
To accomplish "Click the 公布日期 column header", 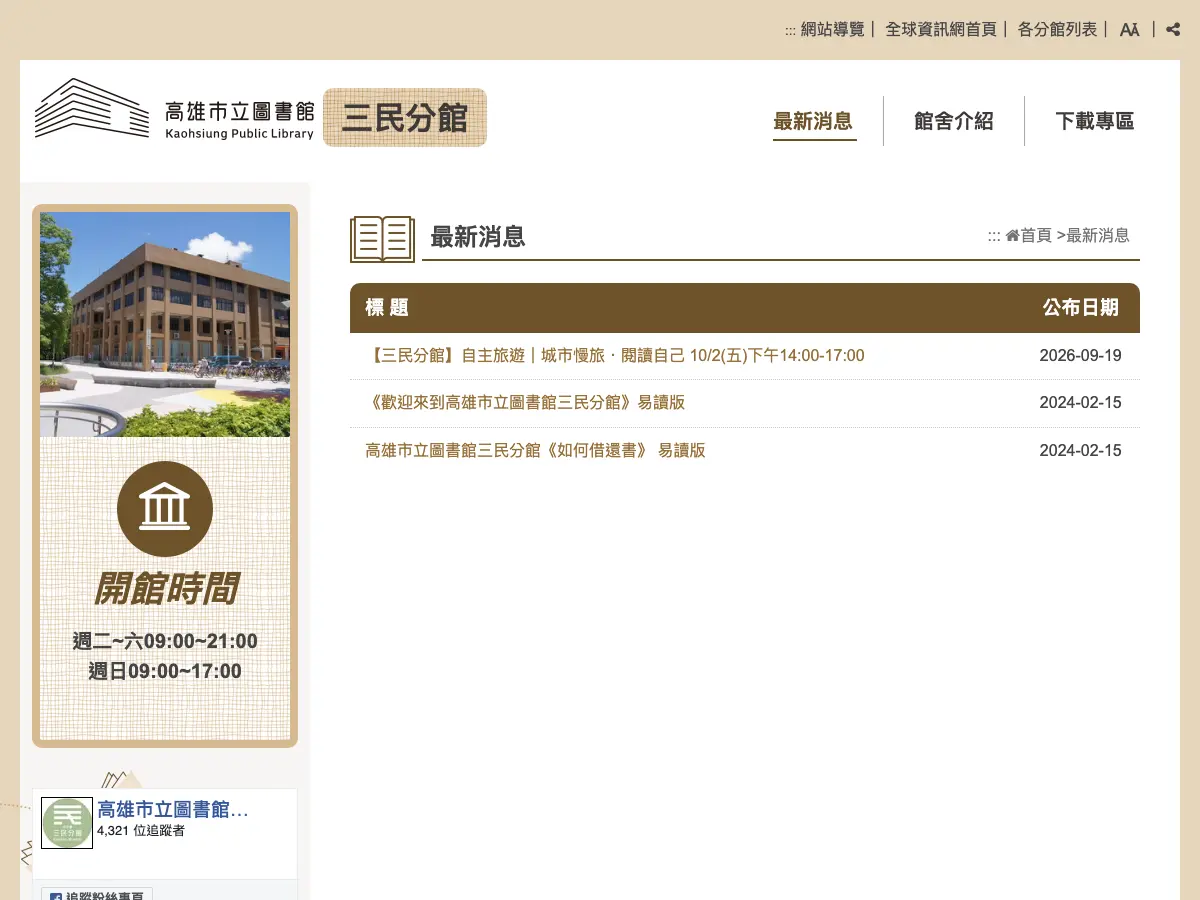I will coord(1080,308).
